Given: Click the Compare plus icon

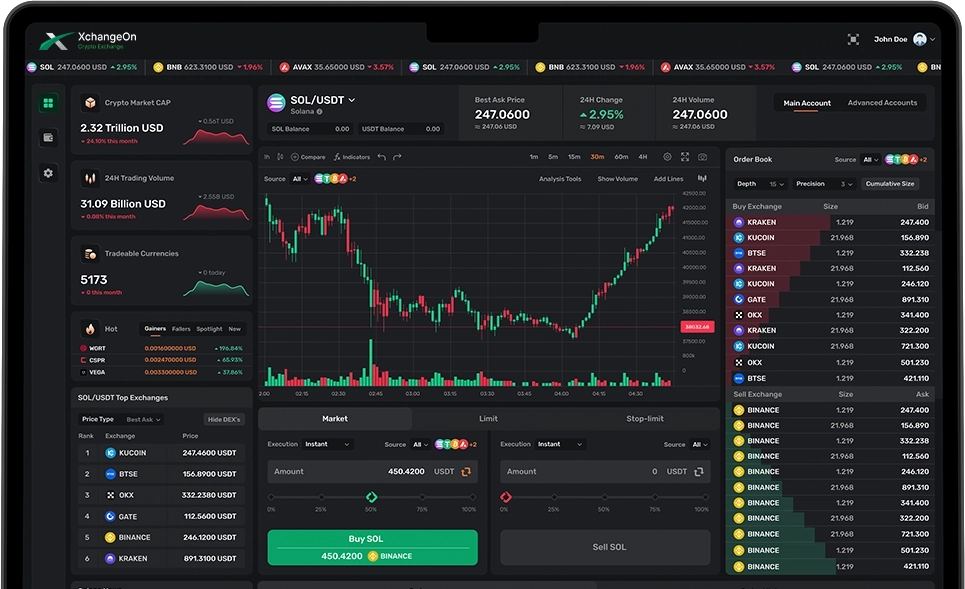Looking at the screenshot, I should pos(294,157).
